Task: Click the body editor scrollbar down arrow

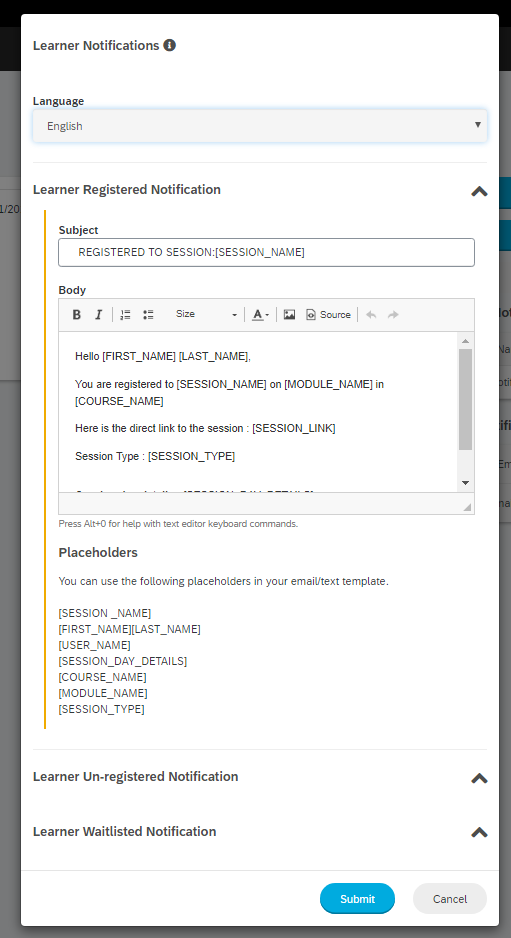Action: (x=466, y=483)
